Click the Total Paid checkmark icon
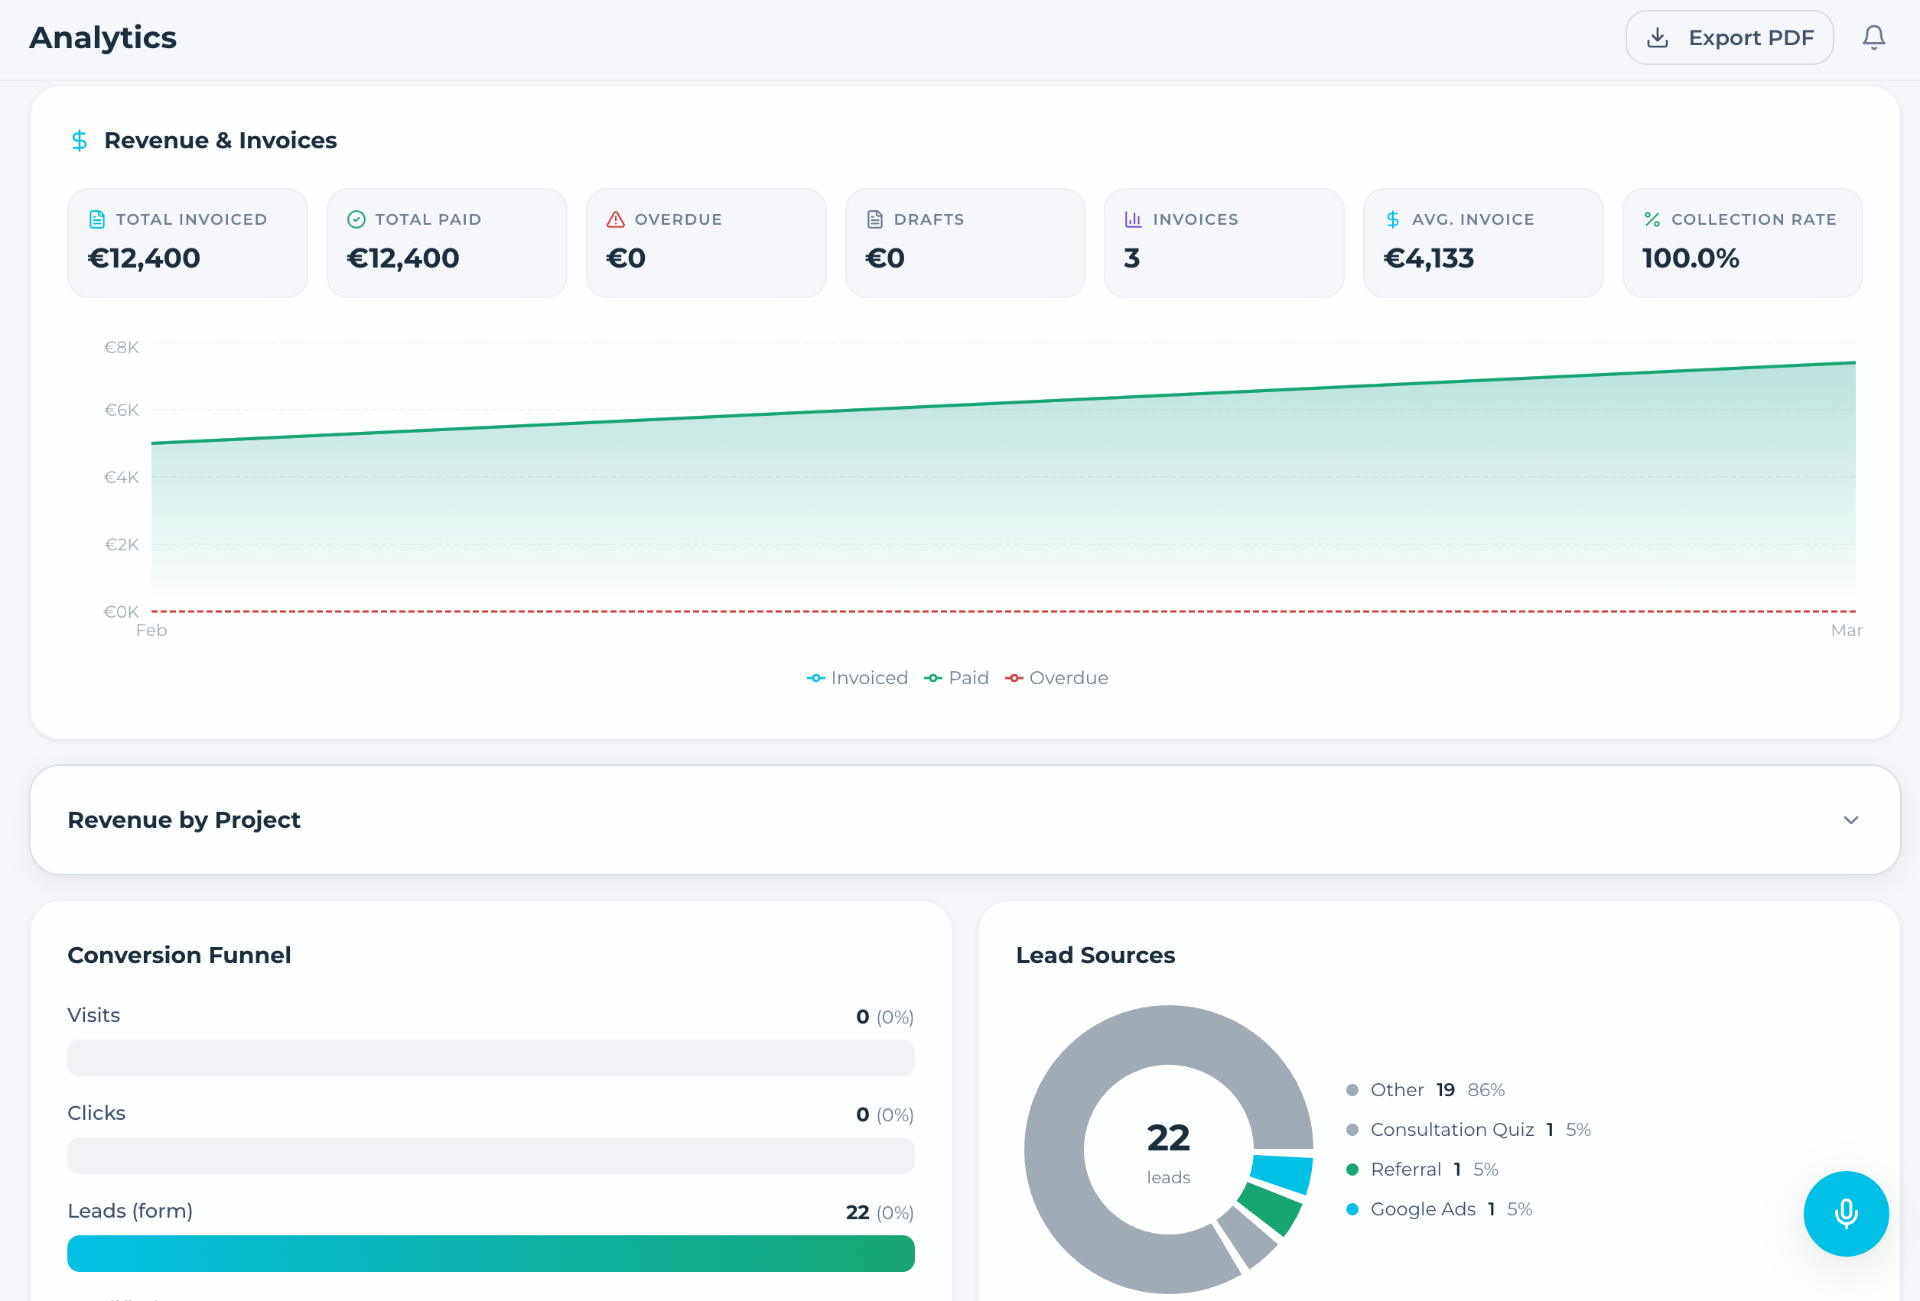Image resolution: width=1920 pixels, height=1301 pixels. [356, 219]
